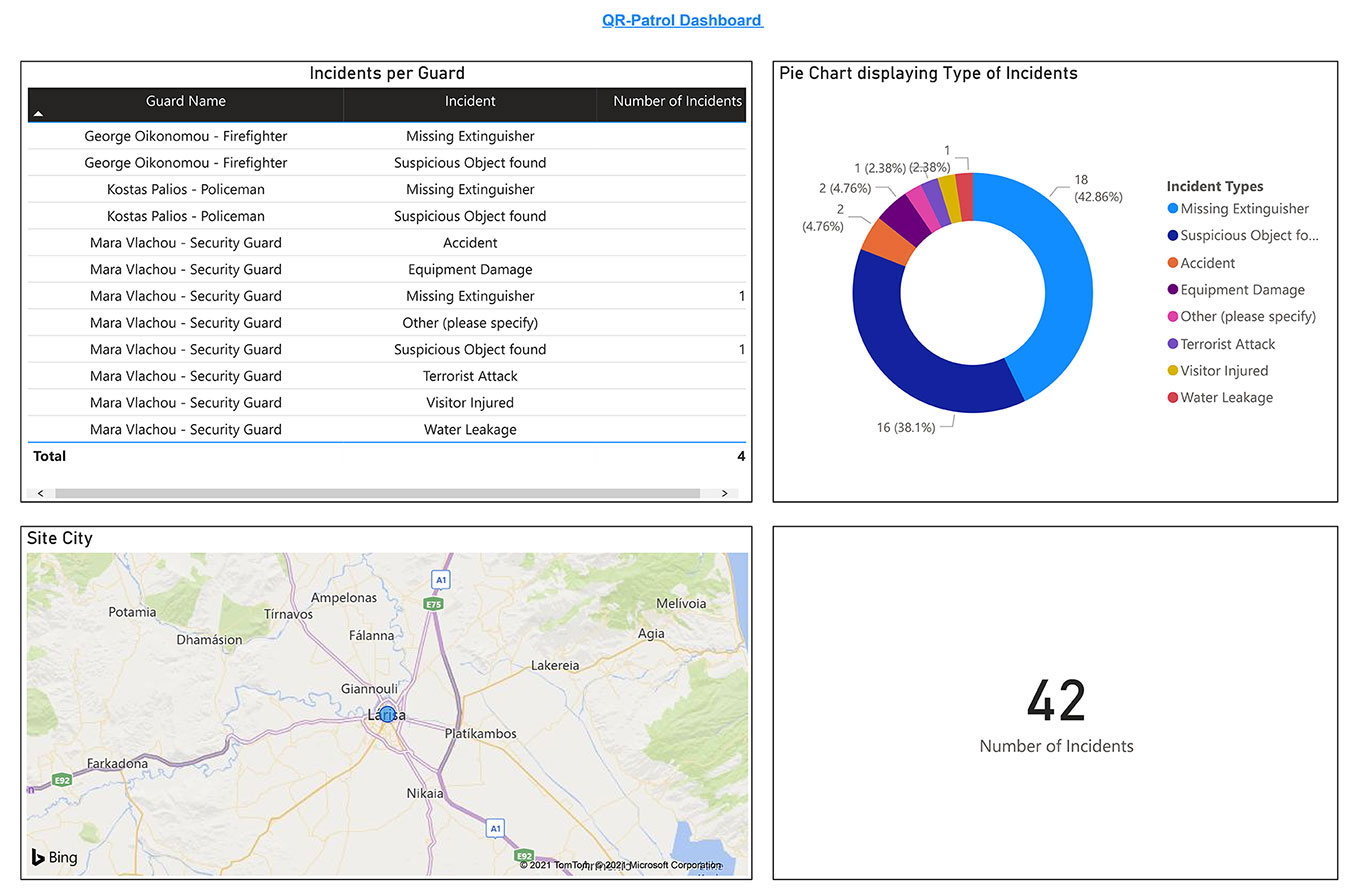Click the Water Leakage legend color dot

[1172, 398]
